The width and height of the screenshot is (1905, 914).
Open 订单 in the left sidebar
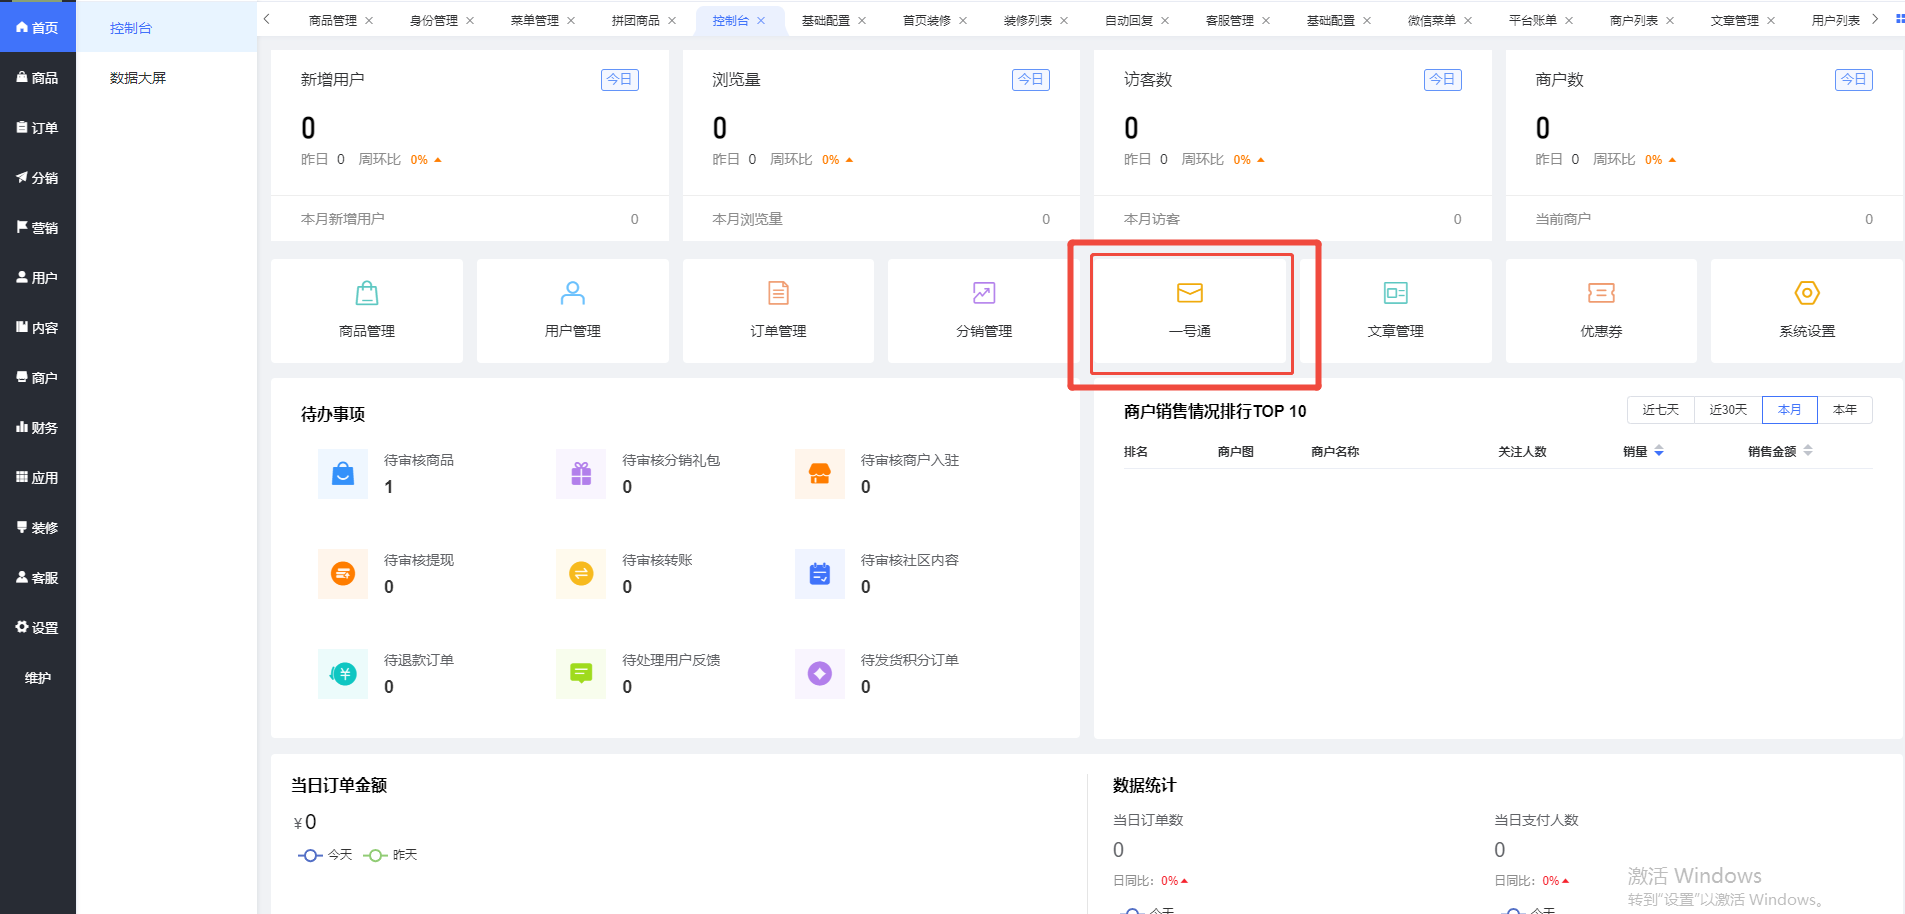[38, 128]
